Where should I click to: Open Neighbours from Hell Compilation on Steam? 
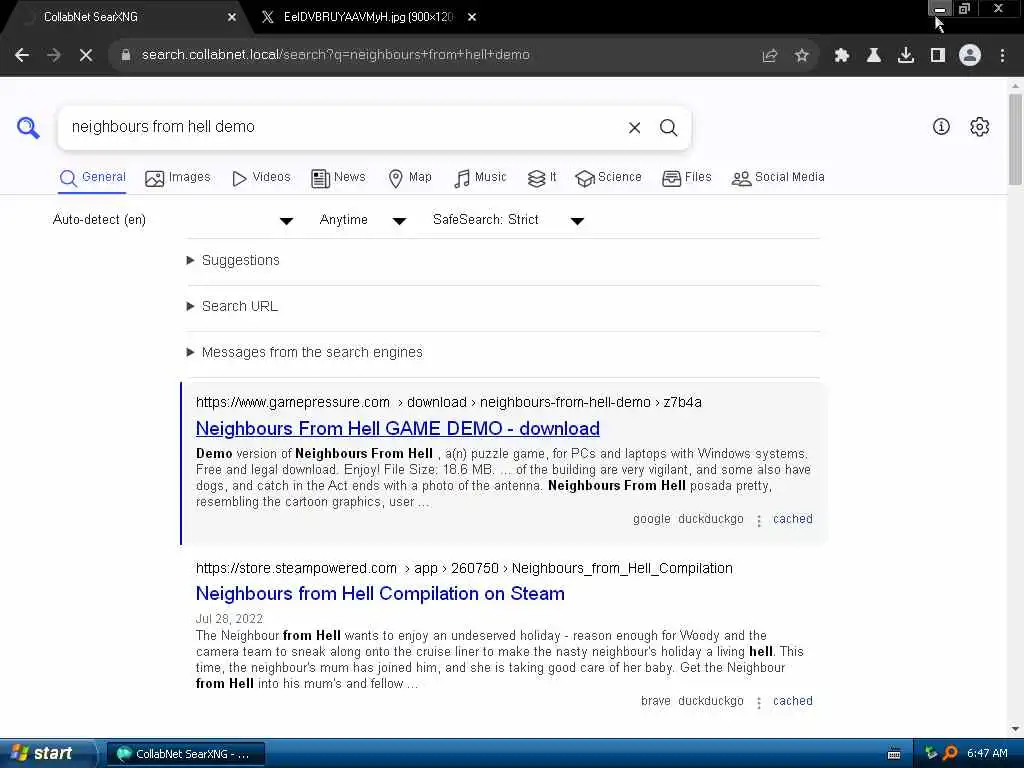(x=380, y=594)
